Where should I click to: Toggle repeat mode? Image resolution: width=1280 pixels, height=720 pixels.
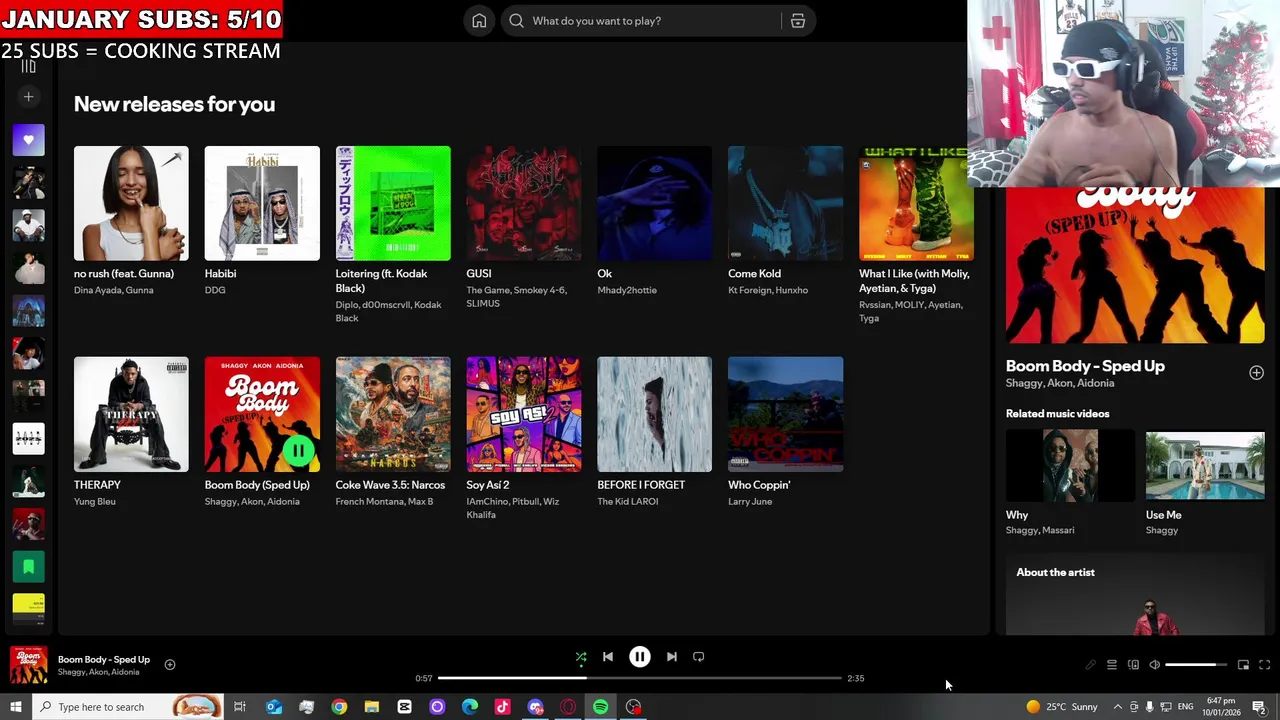point(699,657)
